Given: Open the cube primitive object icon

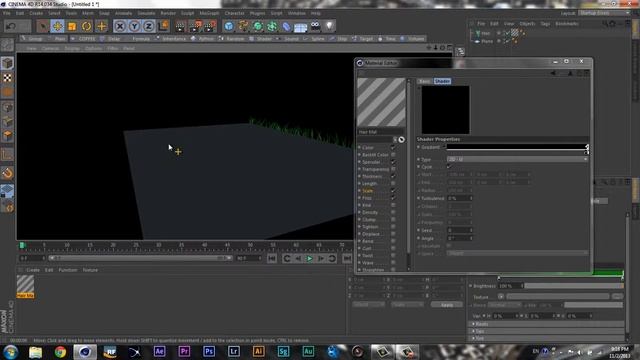Looking at the screenshot, I should pyautogui.click(x=229, y=27).
